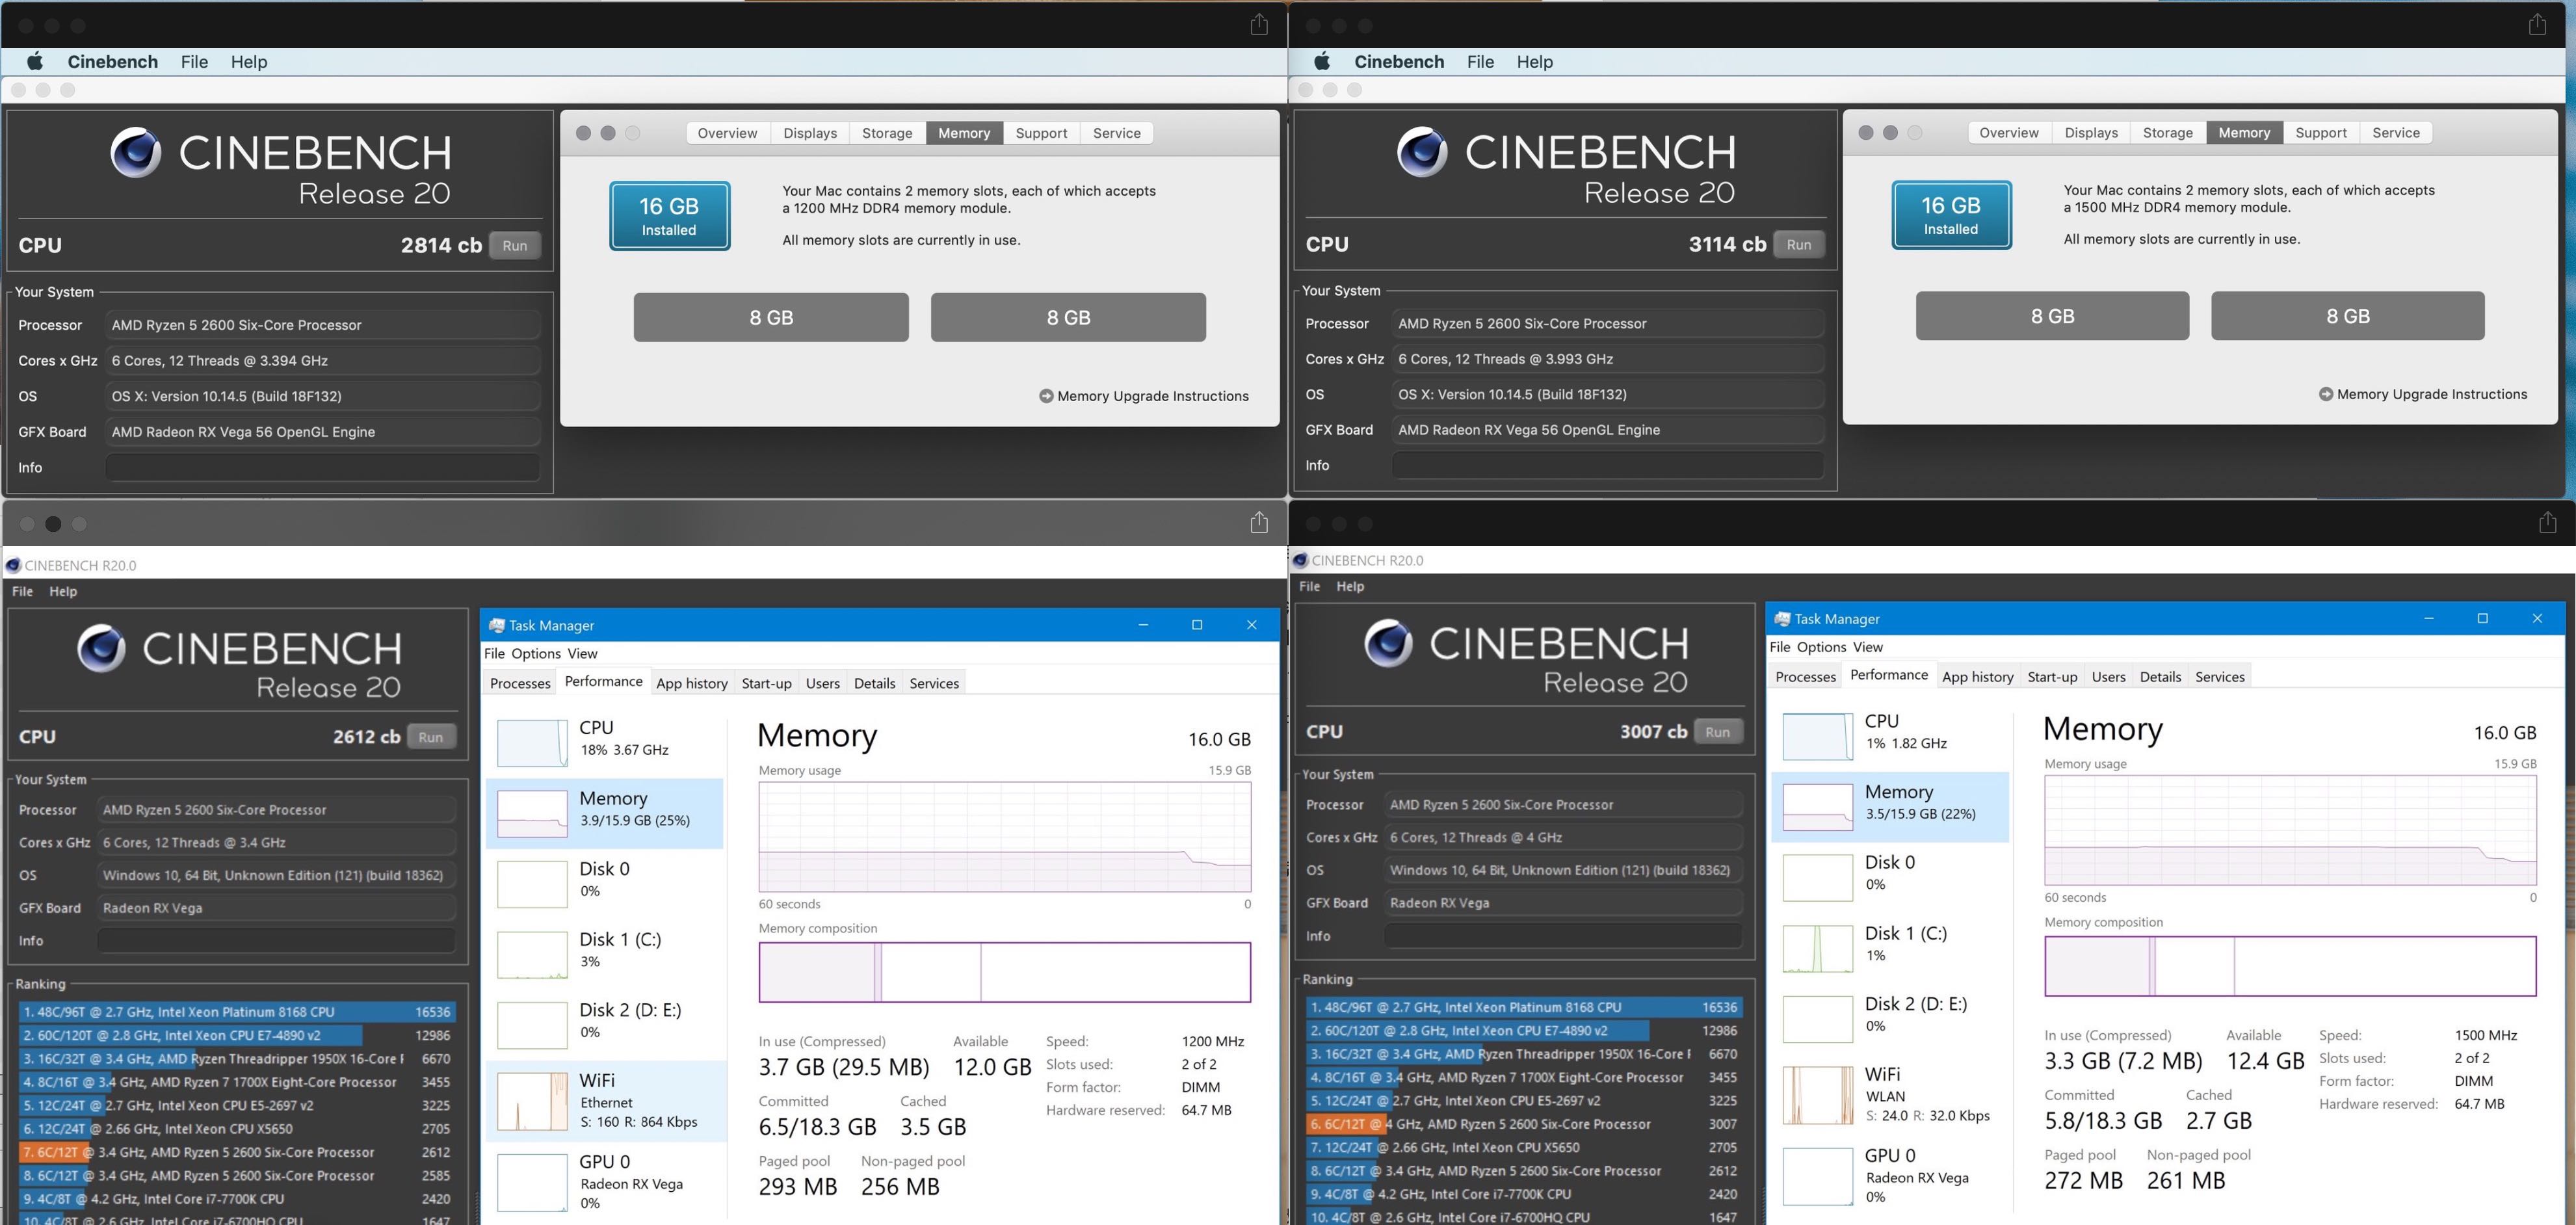The height and width of the screenshot is (1225, 2576).
Task: Open Options menu in Task Manager showing 3.9/15.9 GB
Action: click(x=535, y=653)
